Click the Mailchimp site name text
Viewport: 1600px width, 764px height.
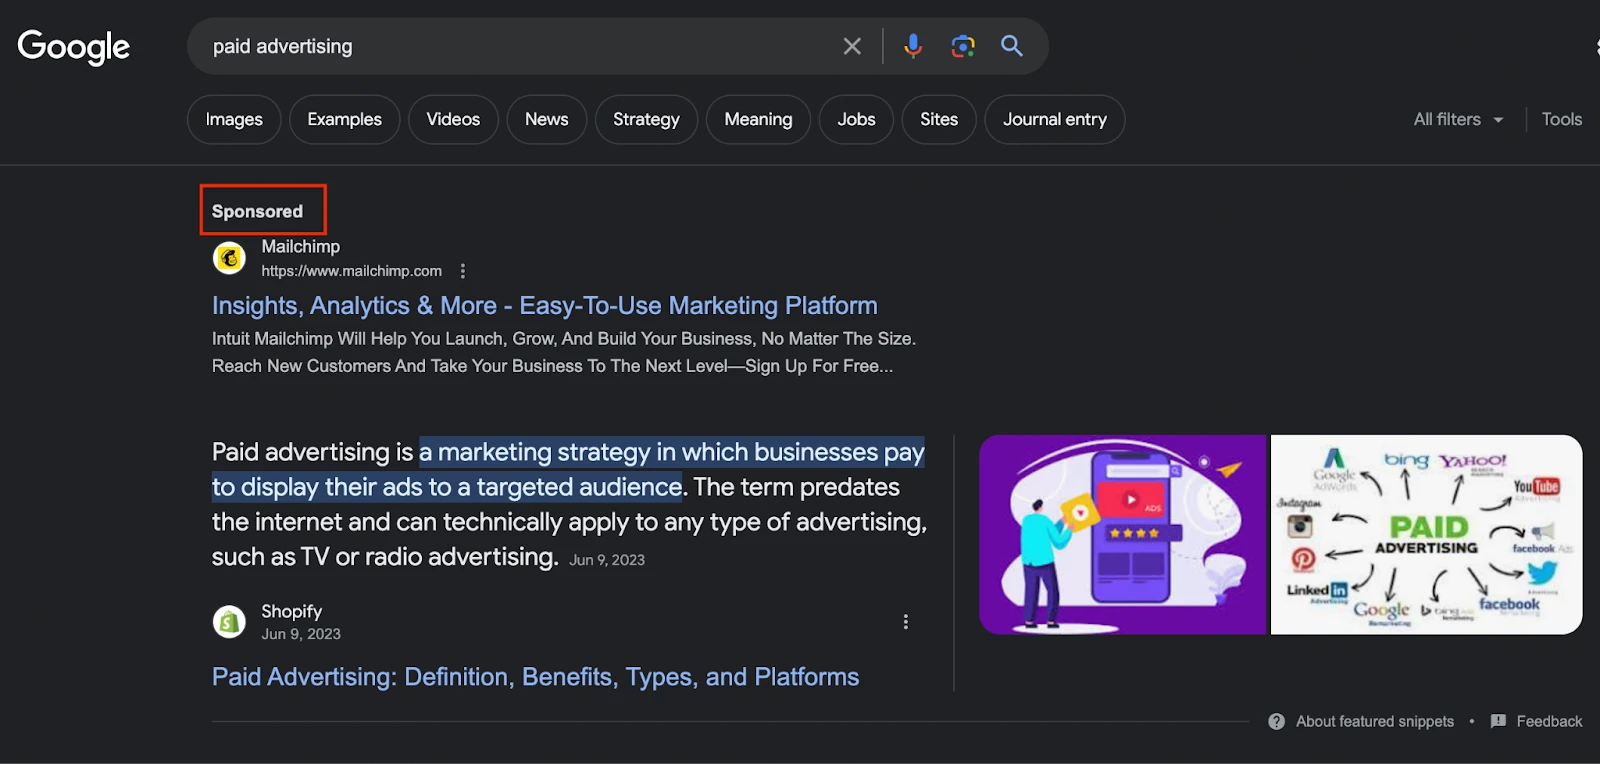coord(301,247)
